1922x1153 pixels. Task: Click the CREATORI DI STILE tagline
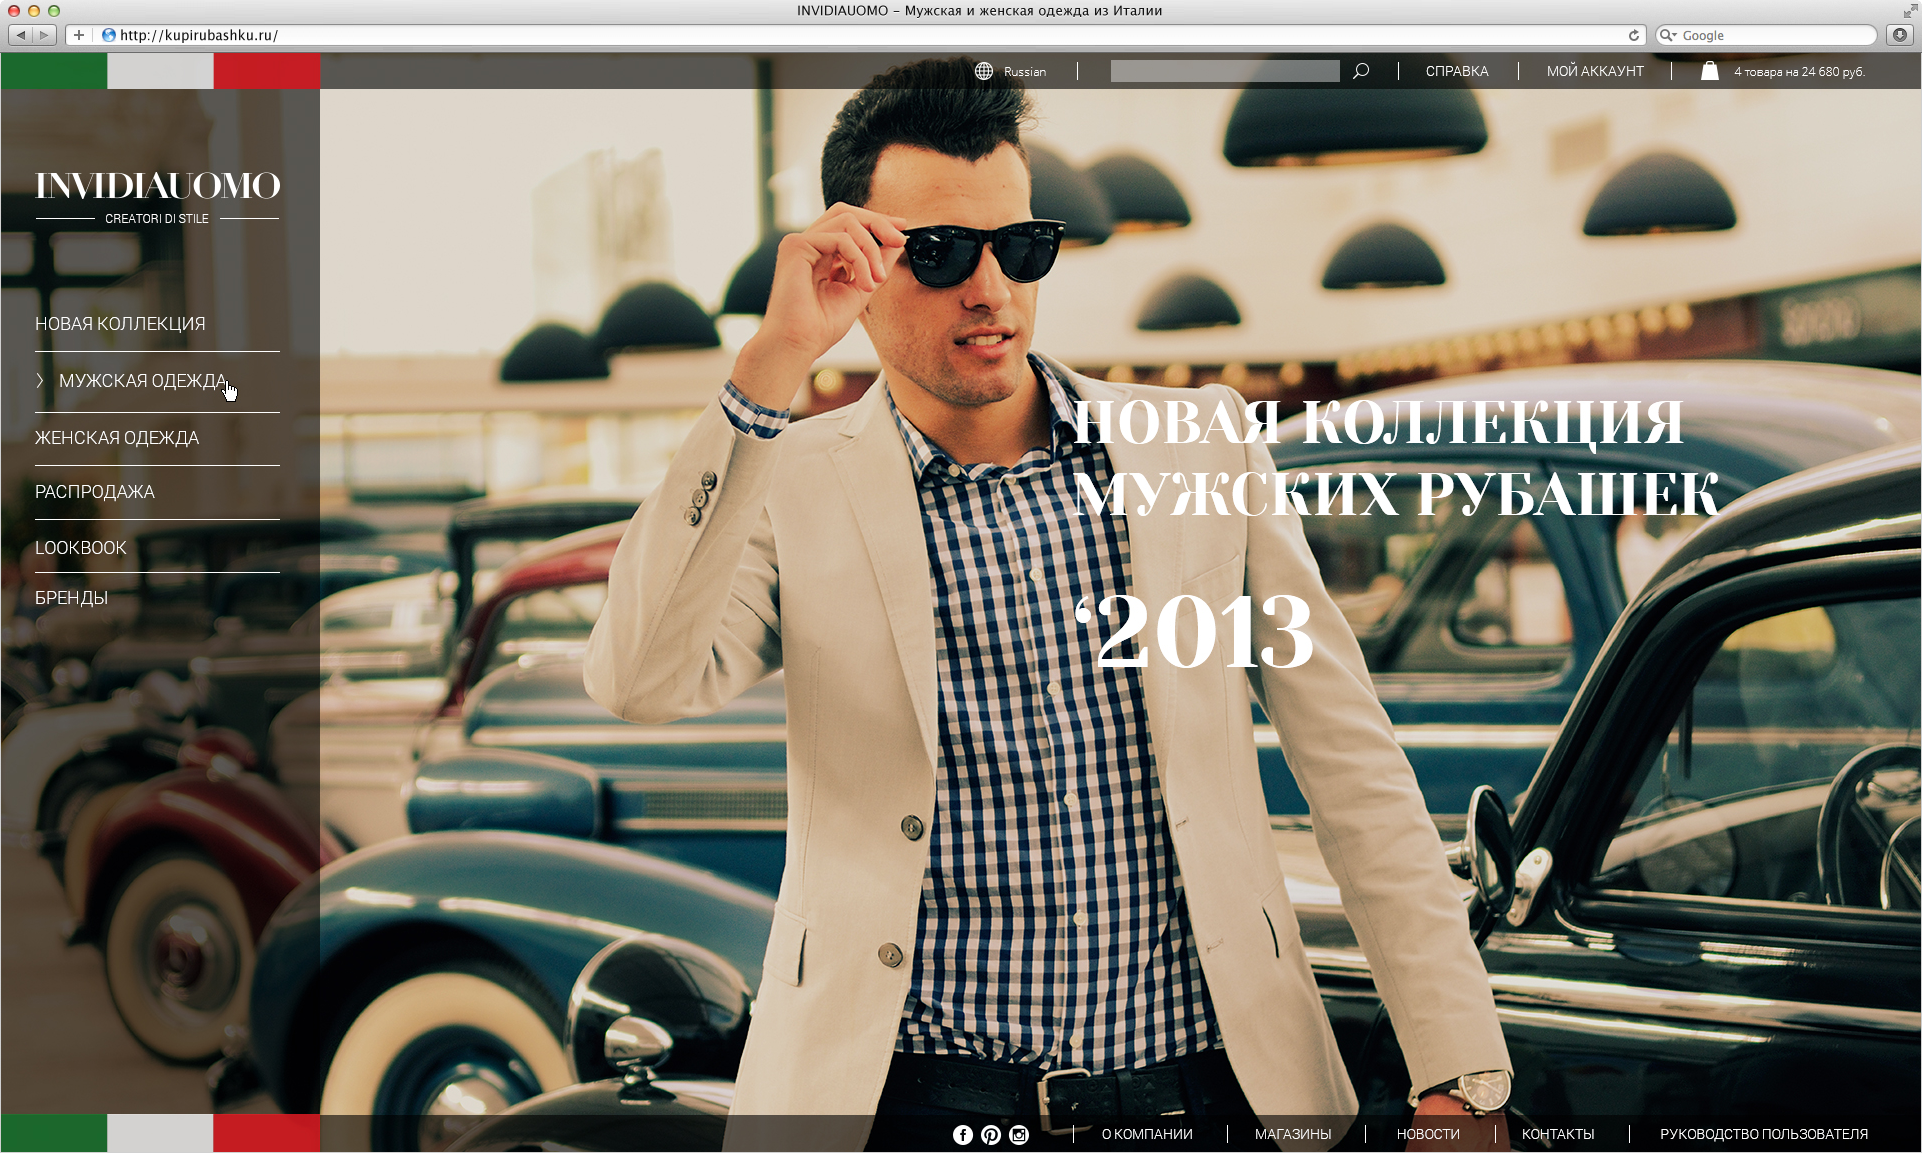click(157, 218)
